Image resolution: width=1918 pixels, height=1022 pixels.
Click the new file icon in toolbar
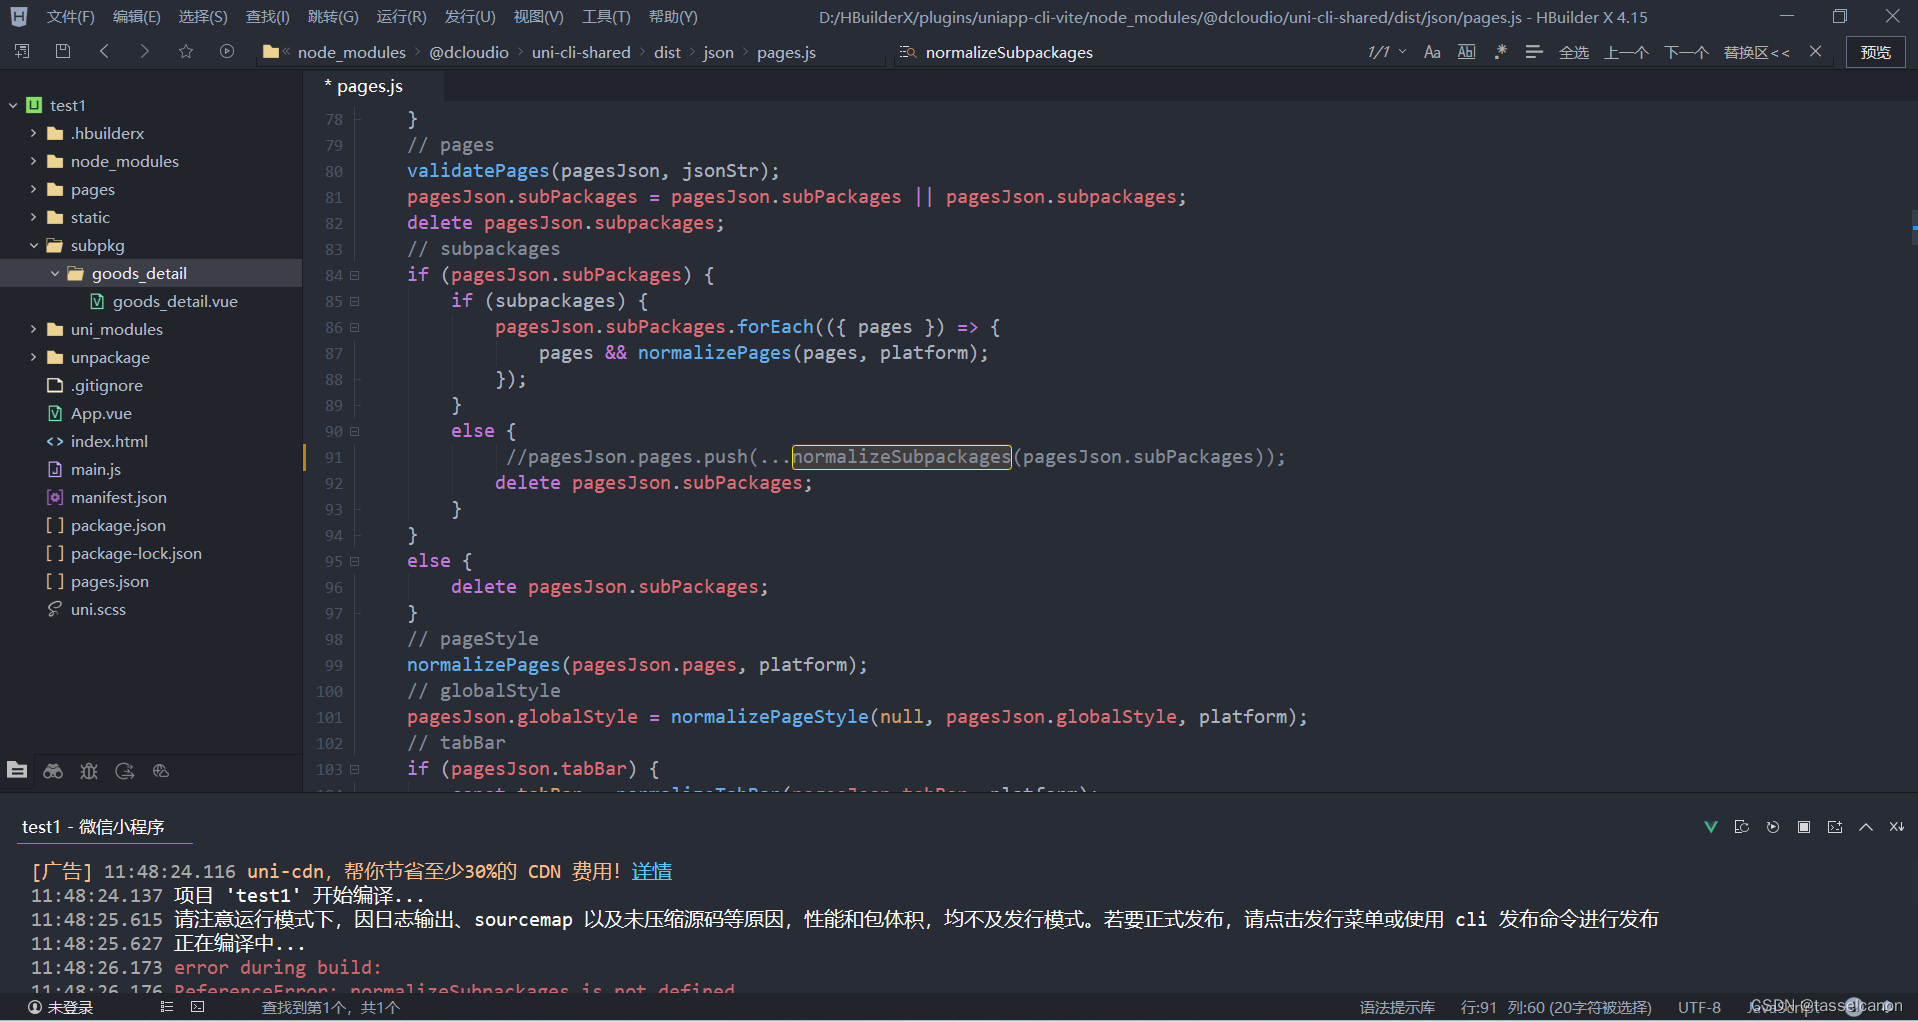tap(22, 51)
